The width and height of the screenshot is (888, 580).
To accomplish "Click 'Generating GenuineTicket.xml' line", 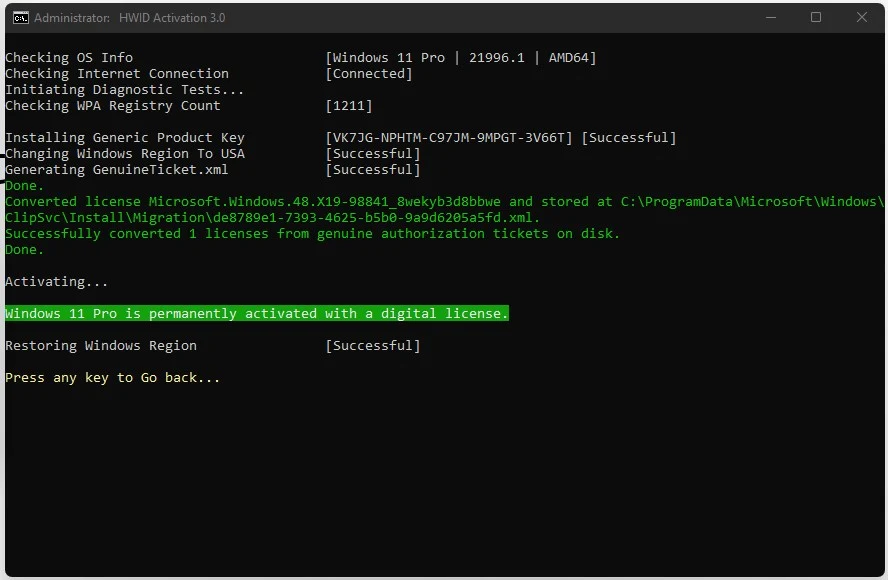I will point(117,169).
